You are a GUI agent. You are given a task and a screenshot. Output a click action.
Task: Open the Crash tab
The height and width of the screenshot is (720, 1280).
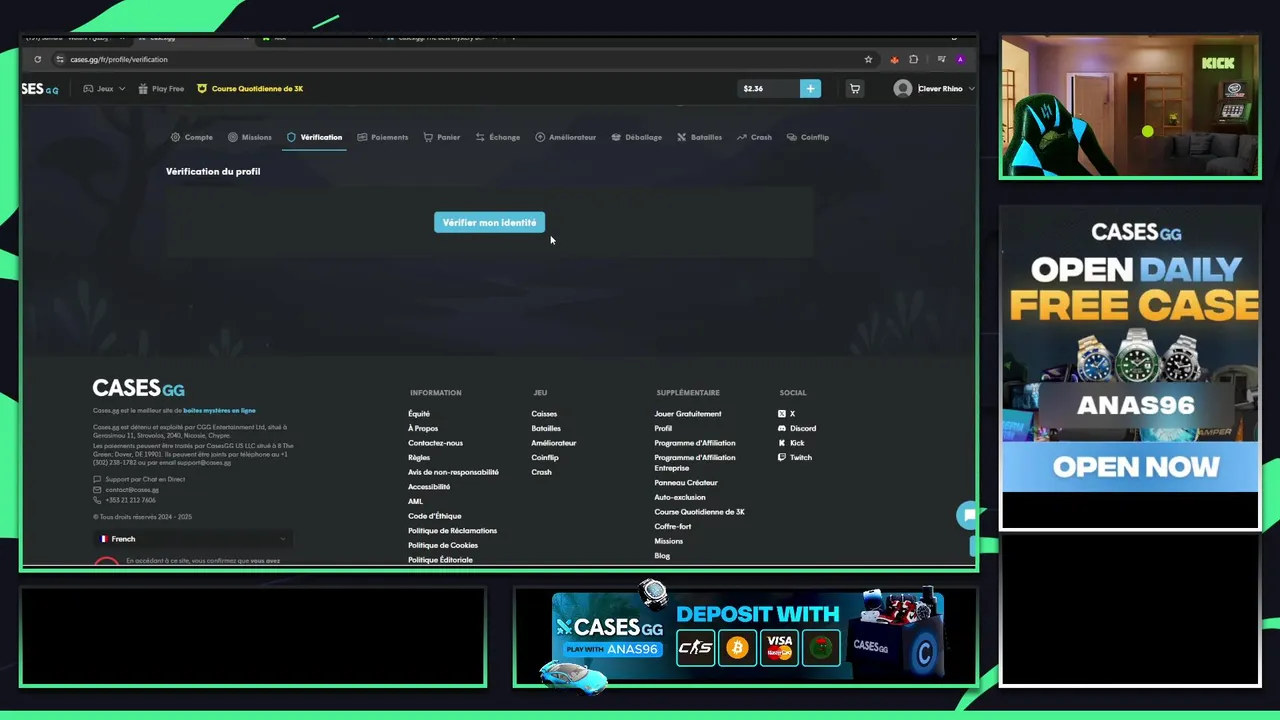click(754, 137)
